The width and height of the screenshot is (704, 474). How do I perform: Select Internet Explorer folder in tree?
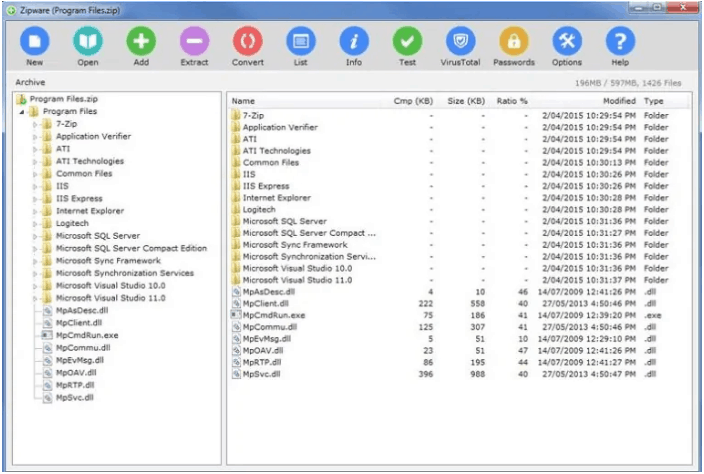[x=89, y=211]
